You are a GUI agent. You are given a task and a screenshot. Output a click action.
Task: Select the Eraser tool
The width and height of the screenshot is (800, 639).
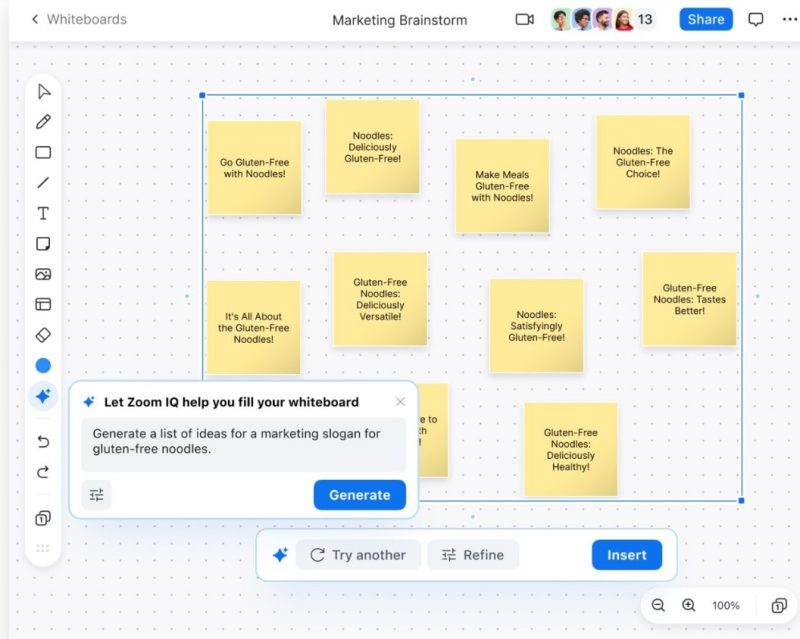click(x=42, y=334)
